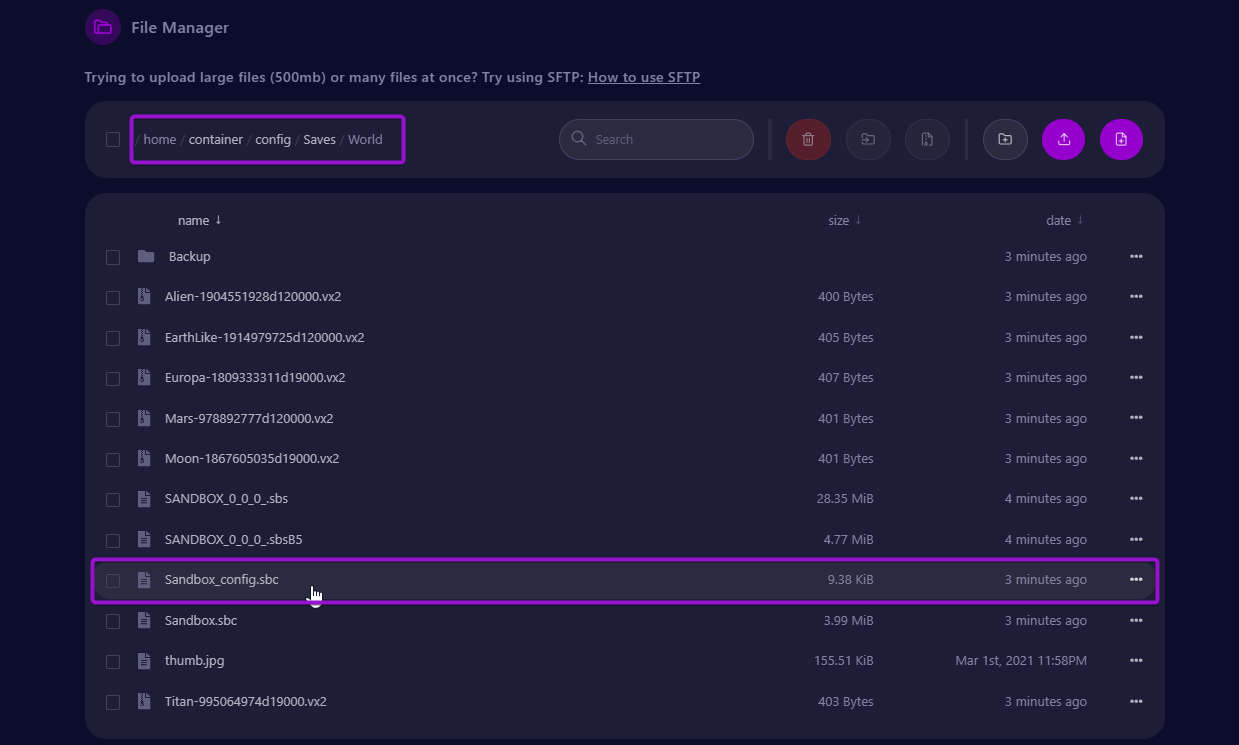The image size is (1239, 745).
Task: Check the checkbox for thumb.jpg
Action: pyautogui.click(x=112, y=661)
